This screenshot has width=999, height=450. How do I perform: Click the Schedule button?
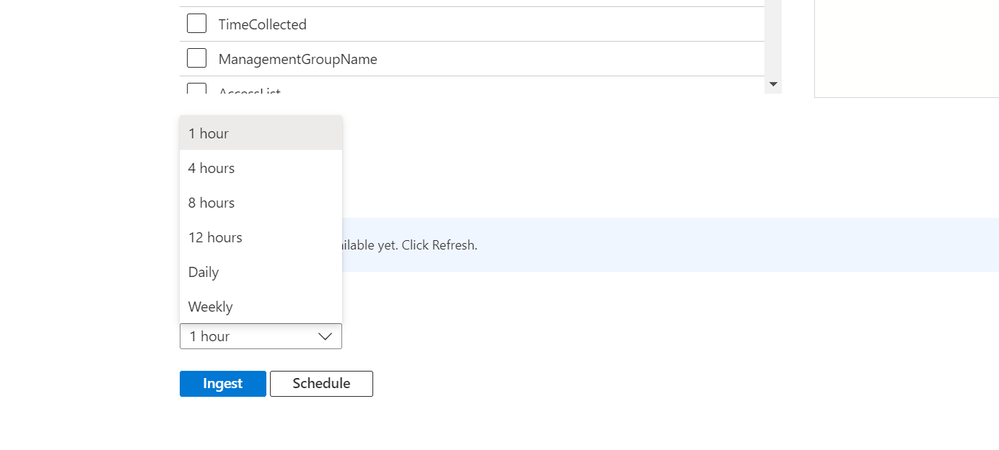click(x=321, y=384)
